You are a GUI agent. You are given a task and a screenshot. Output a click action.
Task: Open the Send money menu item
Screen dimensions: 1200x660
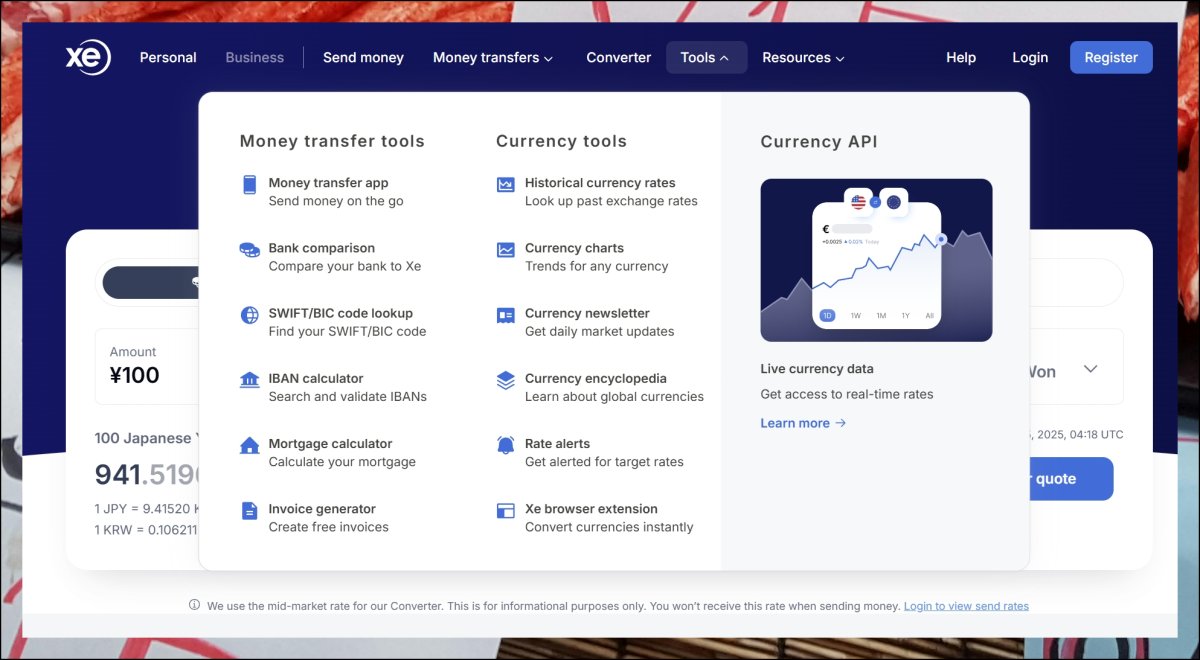(363, 57)
